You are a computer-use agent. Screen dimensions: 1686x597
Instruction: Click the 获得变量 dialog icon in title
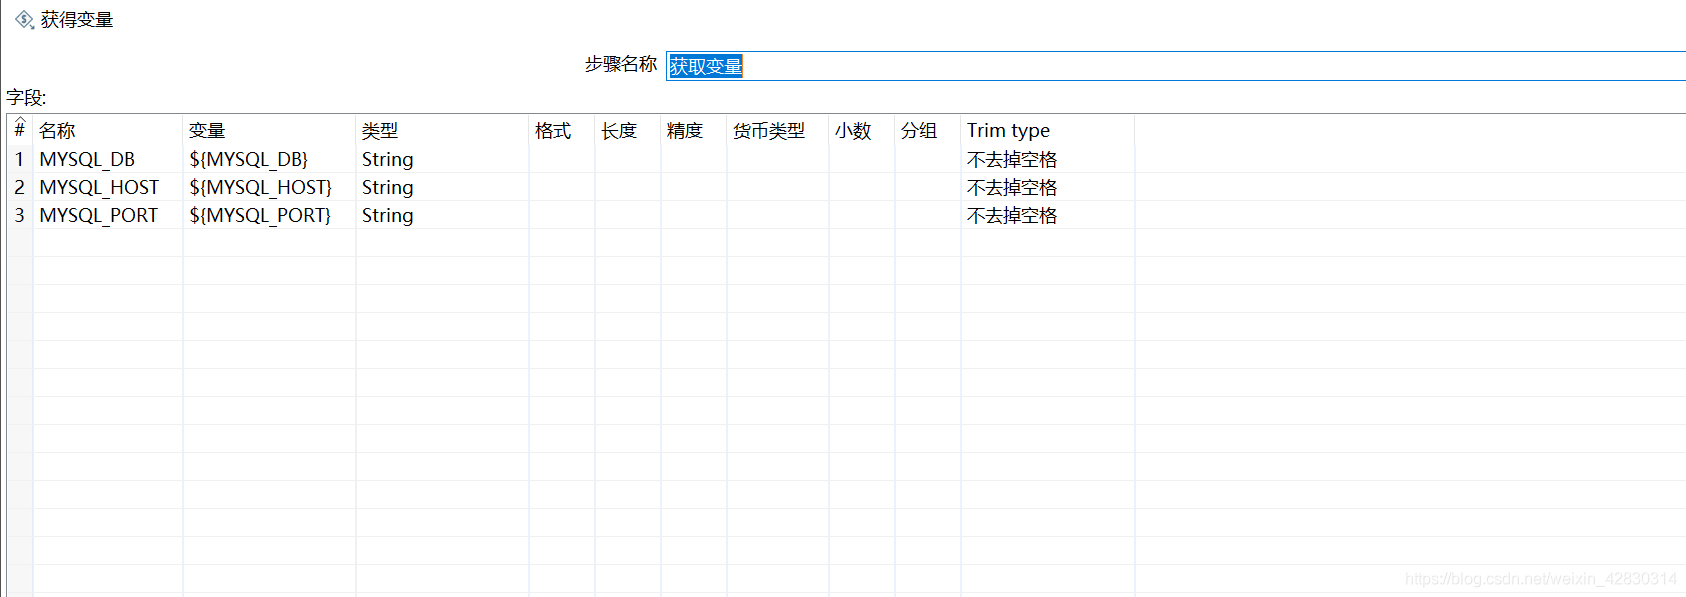pos(24,20)
